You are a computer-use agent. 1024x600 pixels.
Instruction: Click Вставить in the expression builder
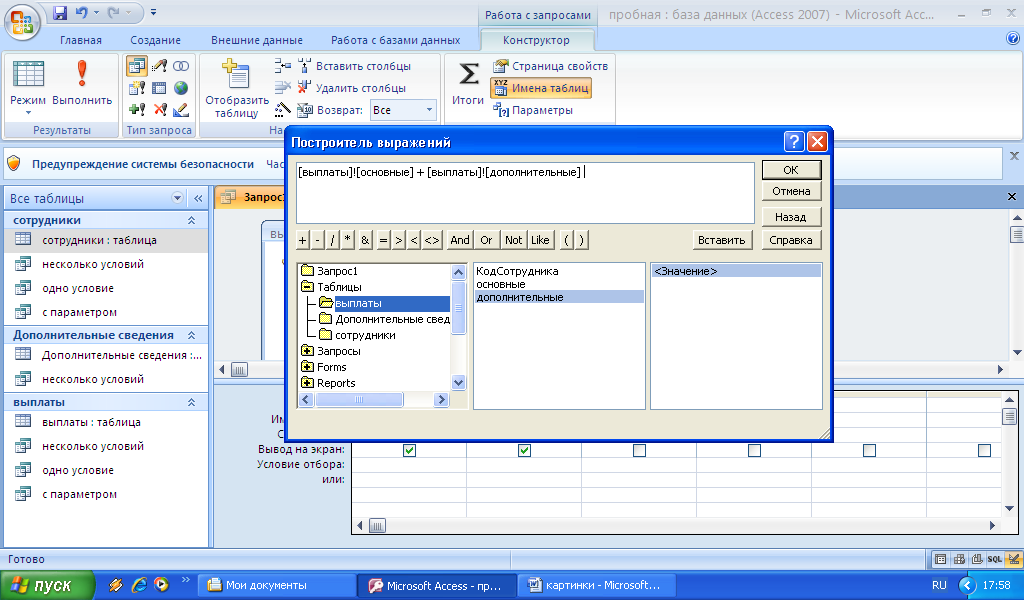pos(722,240)
